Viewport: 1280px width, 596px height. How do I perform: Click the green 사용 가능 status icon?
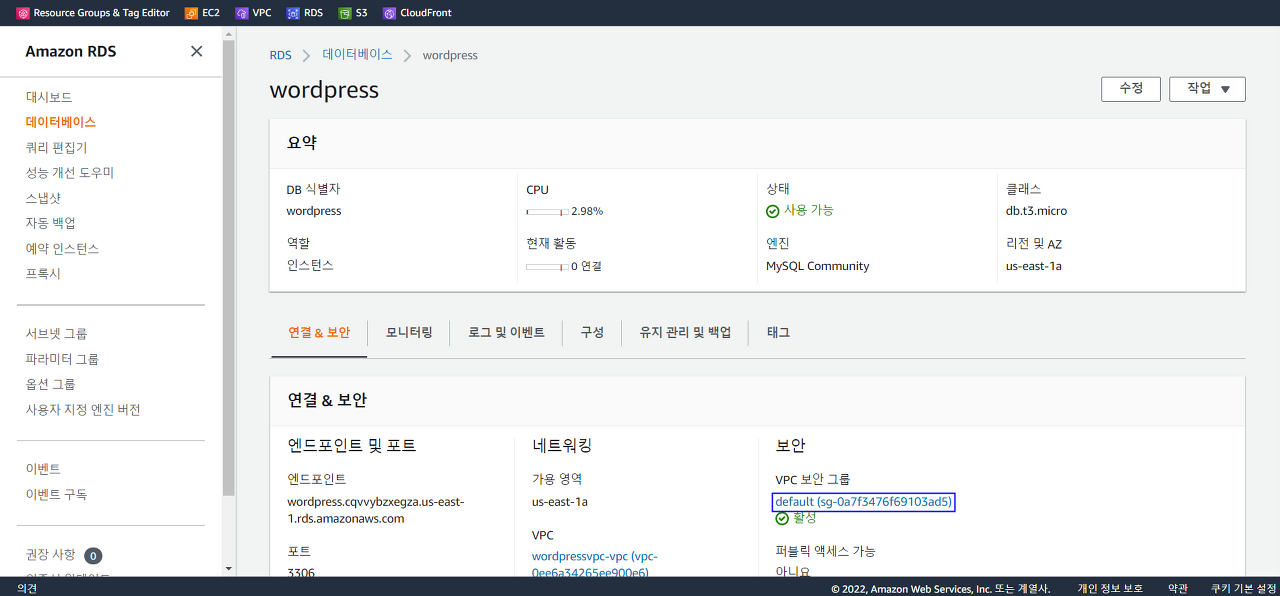tap(772, 211)
